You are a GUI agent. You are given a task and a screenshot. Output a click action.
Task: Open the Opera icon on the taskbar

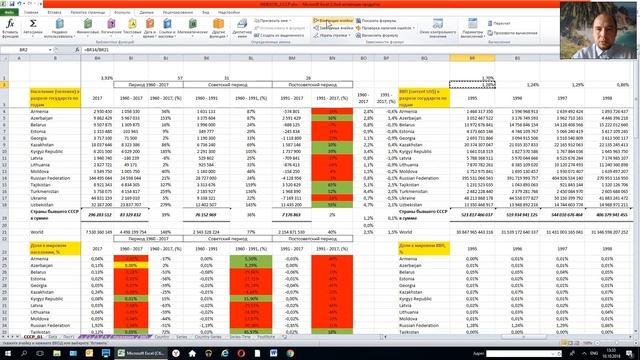click(241, 353)
